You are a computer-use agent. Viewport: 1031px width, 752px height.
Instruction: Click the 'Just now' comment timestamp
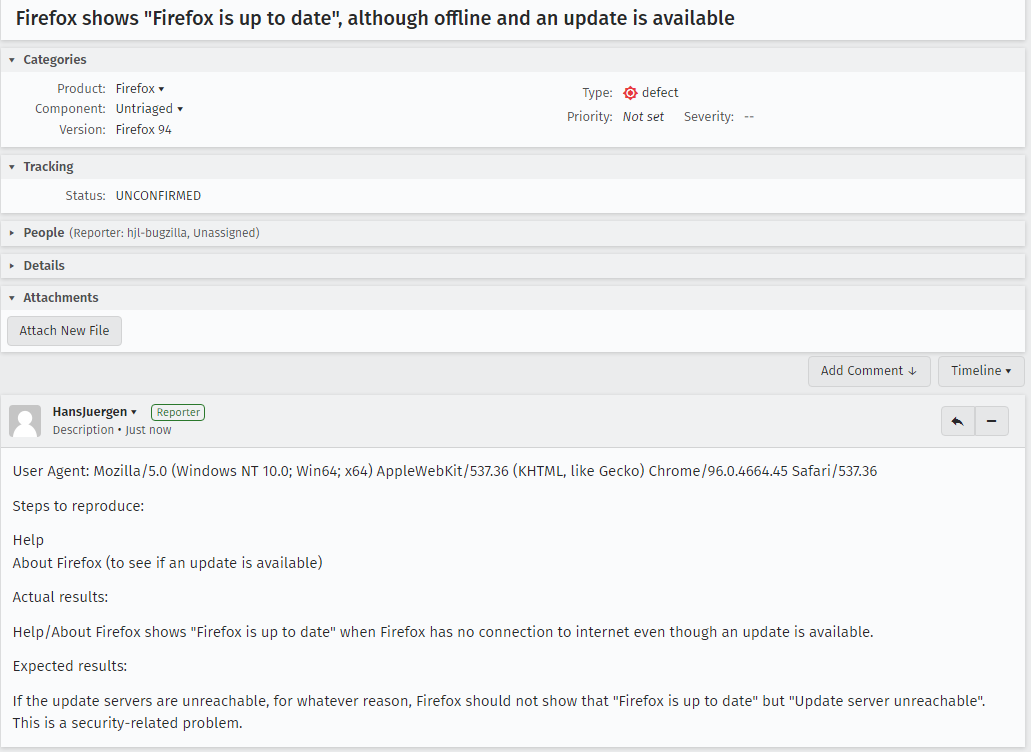pos(148,430)
